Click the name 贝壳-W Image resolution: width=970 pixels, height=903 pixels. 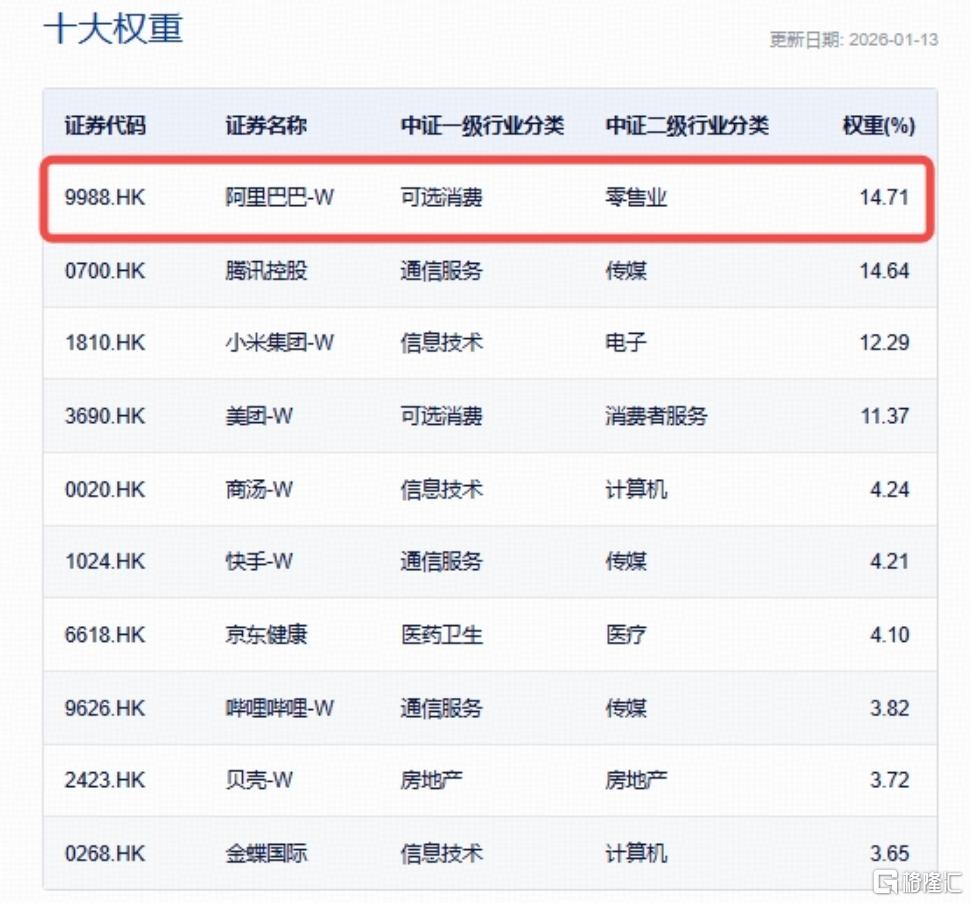click(x=259, y=780)
